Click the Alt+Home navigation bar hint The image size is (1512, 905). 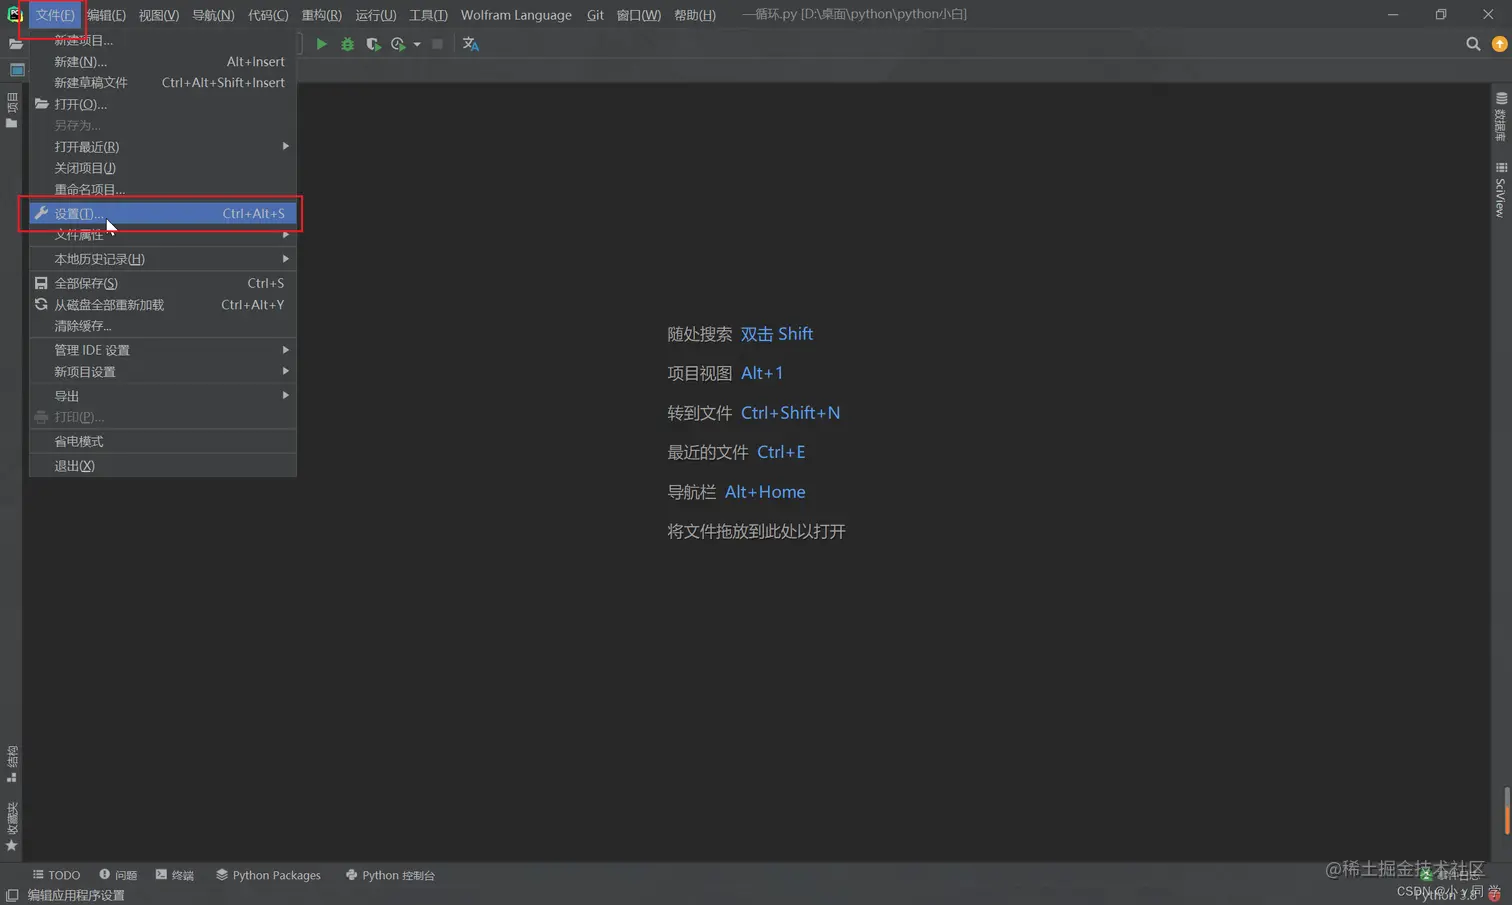tap(765, 492)
